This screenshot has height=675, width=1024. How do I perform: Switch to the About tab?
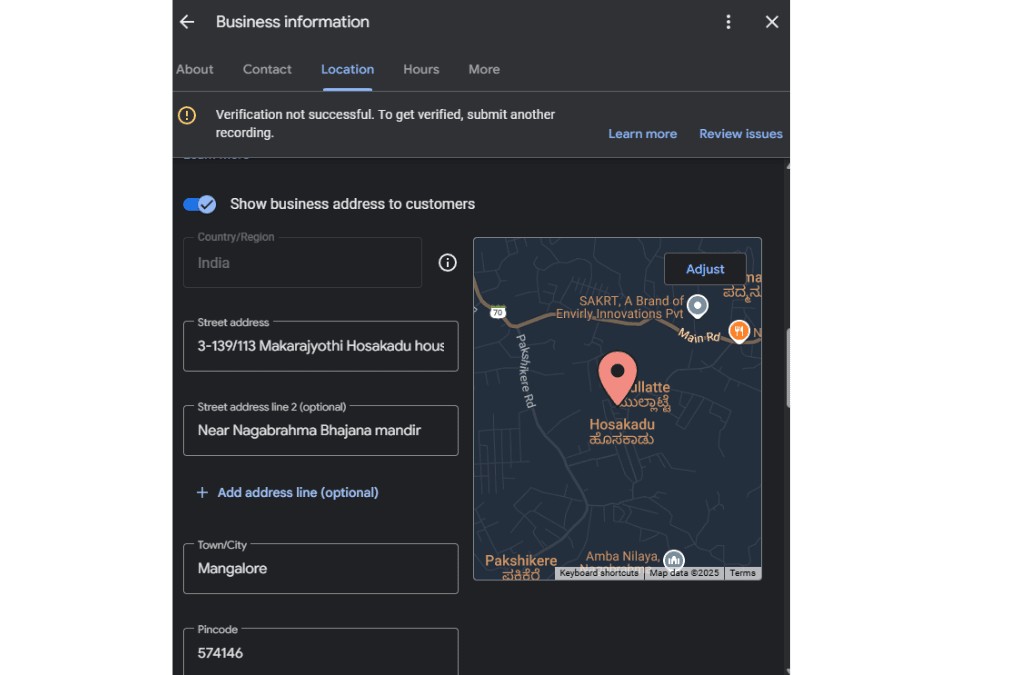click(x=194, y=69)
